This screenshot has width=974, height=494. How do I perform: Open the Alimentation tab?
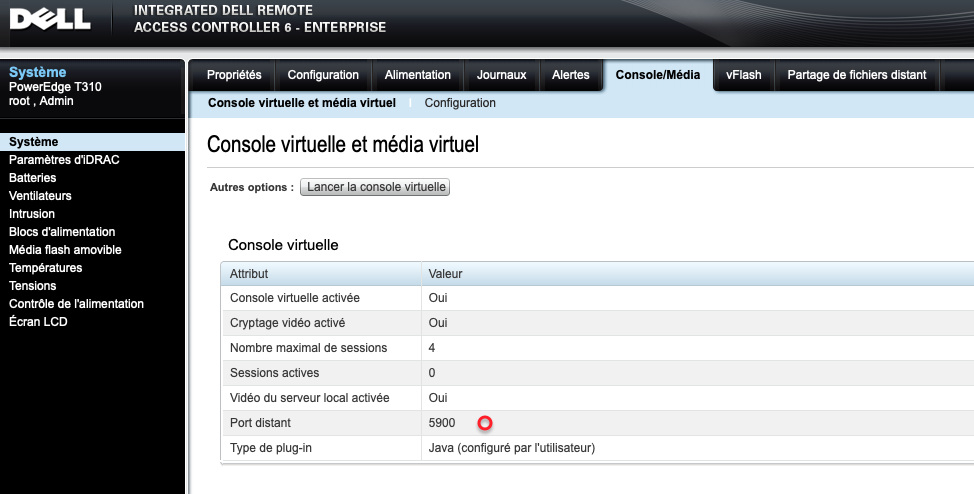(417, 75)
